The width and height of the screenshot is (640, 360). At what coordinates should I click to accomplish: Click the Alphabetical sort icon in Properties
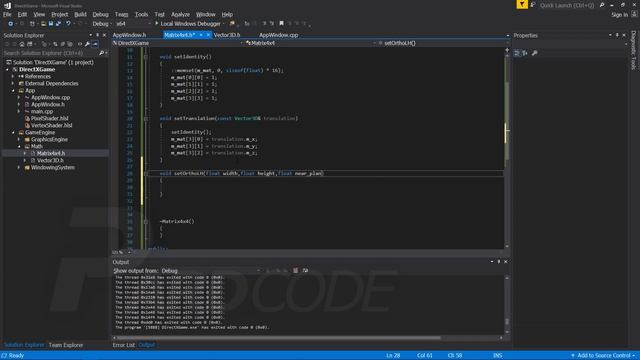(x=525, y=53)
